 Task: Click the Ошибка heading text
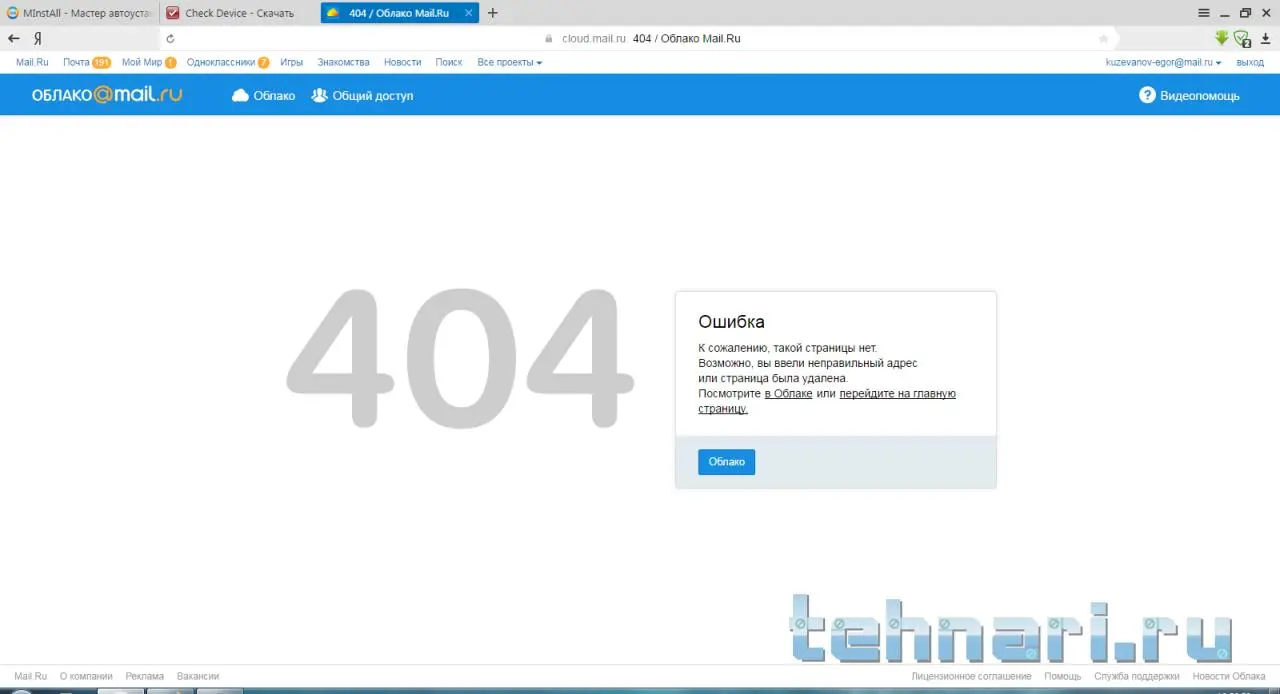coord(731,322)
